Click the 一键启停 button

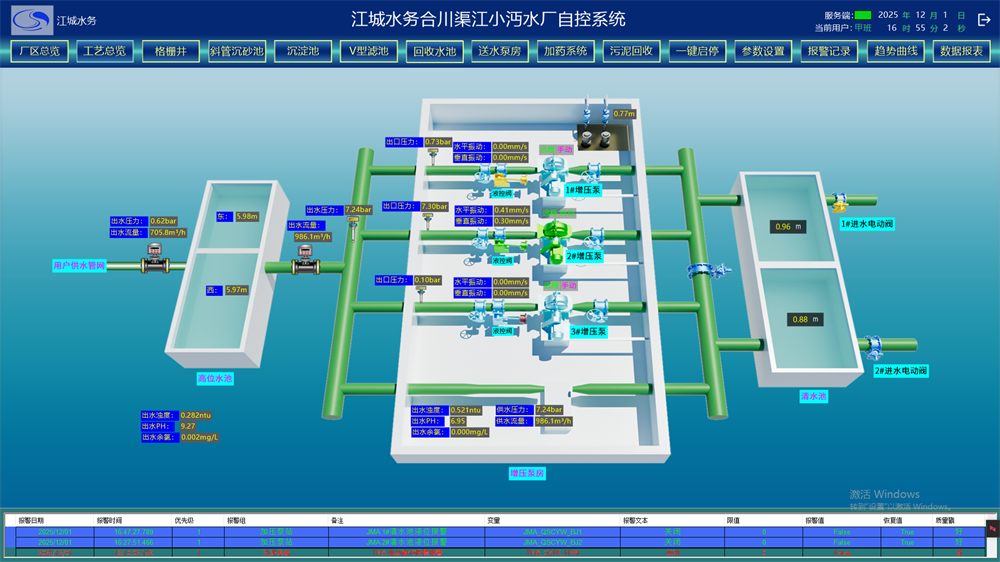tap(697, 51)
